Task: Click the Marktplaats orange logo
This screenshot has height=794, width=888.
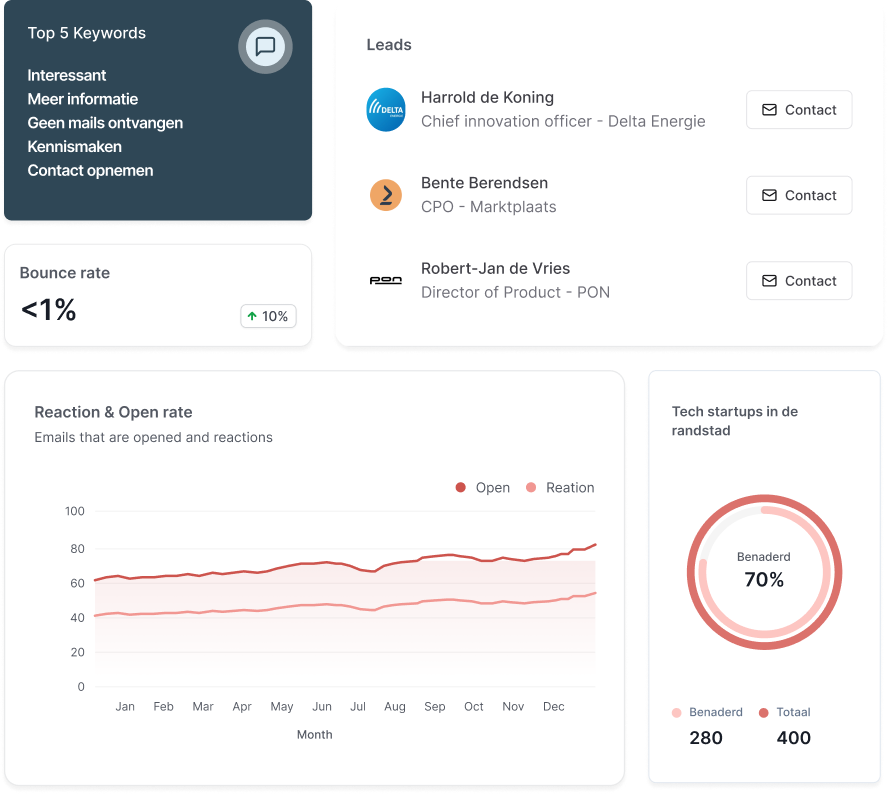Action: click(386, 195)
